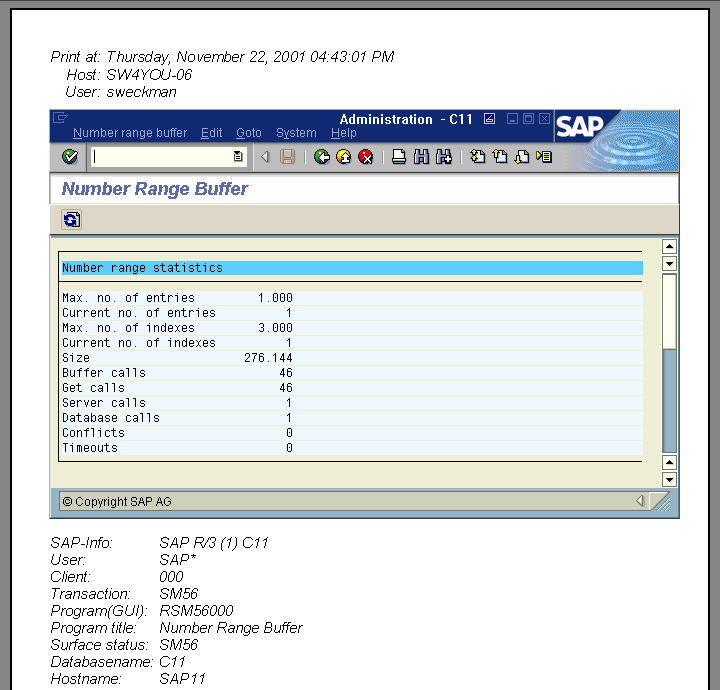This screenshot has width=720, height=690.
Task: Click Find Next binoculars-plus icon
Action: click(x=444, y=157)
